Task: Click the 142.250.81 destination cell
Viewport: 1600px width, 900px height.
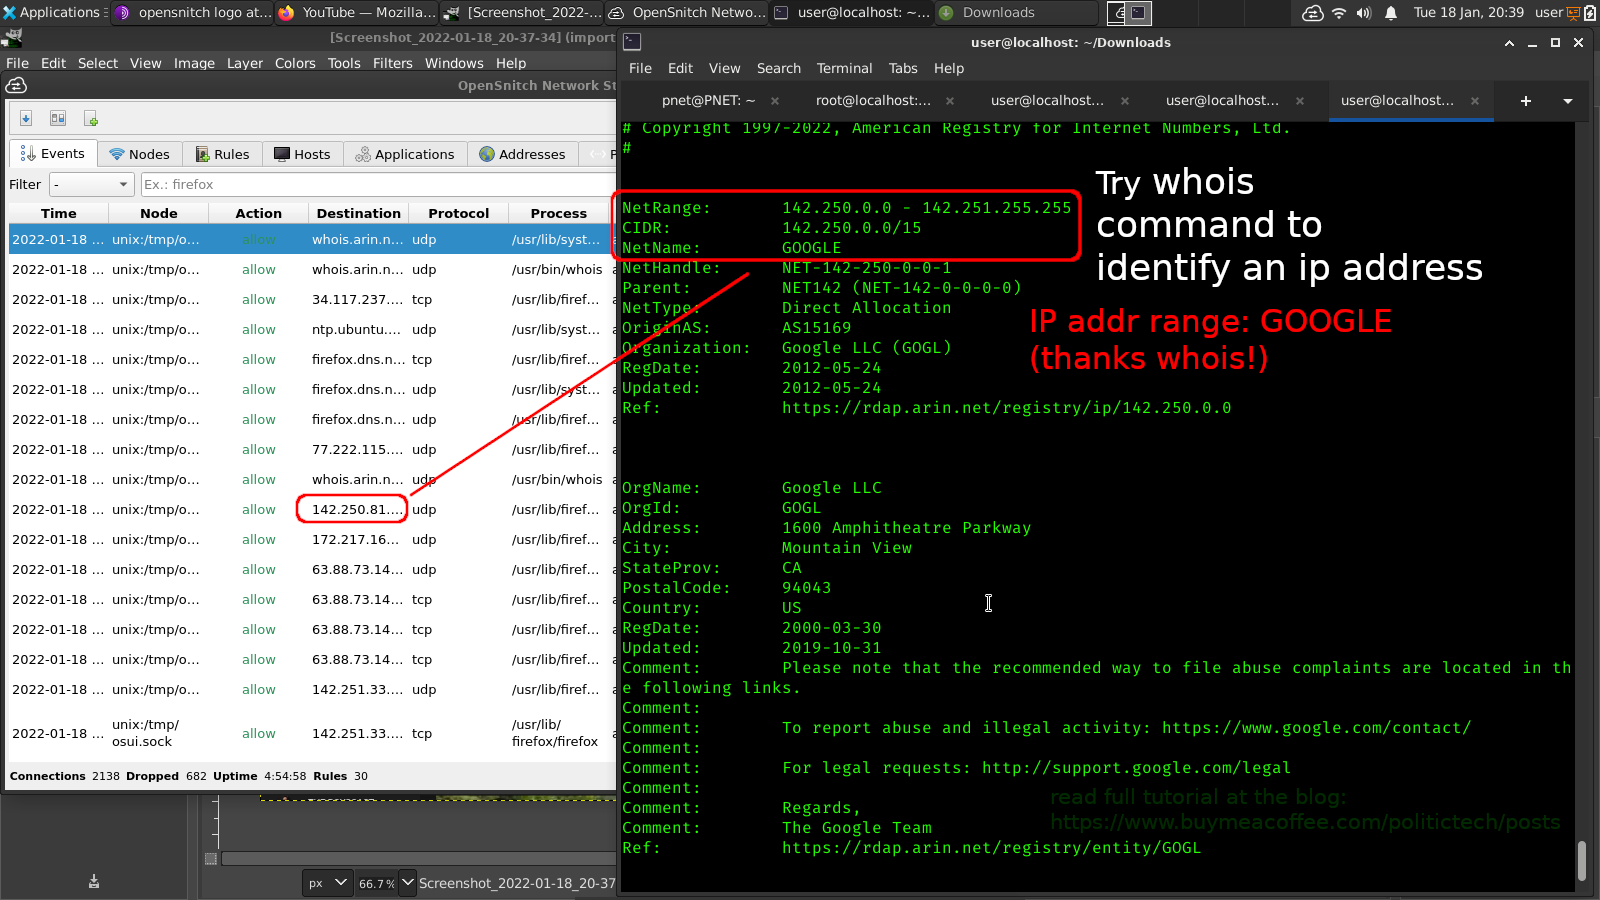Action: point(357,510)
